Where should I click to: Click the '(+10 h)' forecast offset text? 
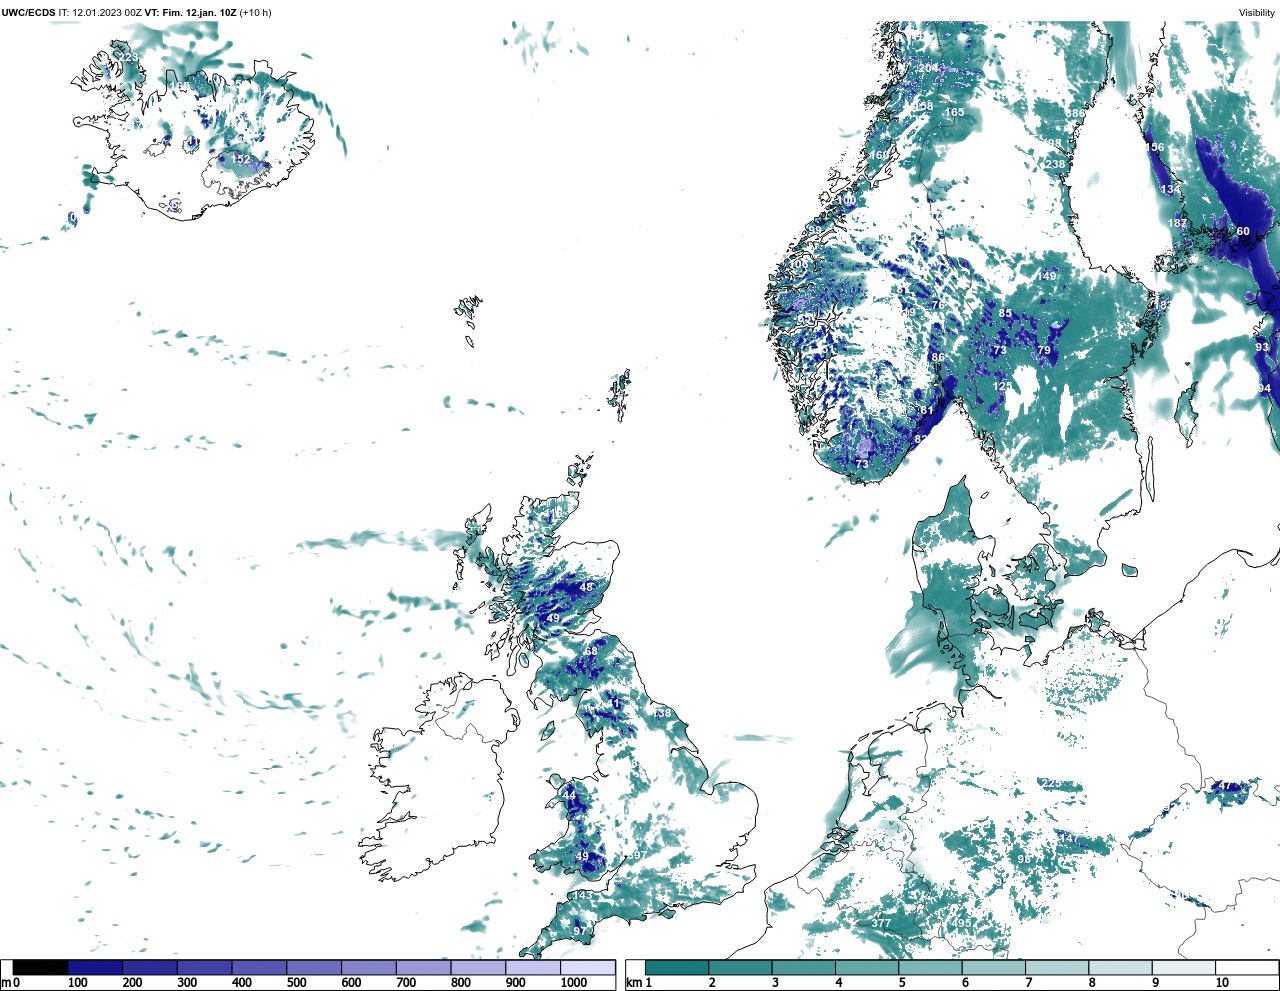pyautogui.click(x=255, y=13)
